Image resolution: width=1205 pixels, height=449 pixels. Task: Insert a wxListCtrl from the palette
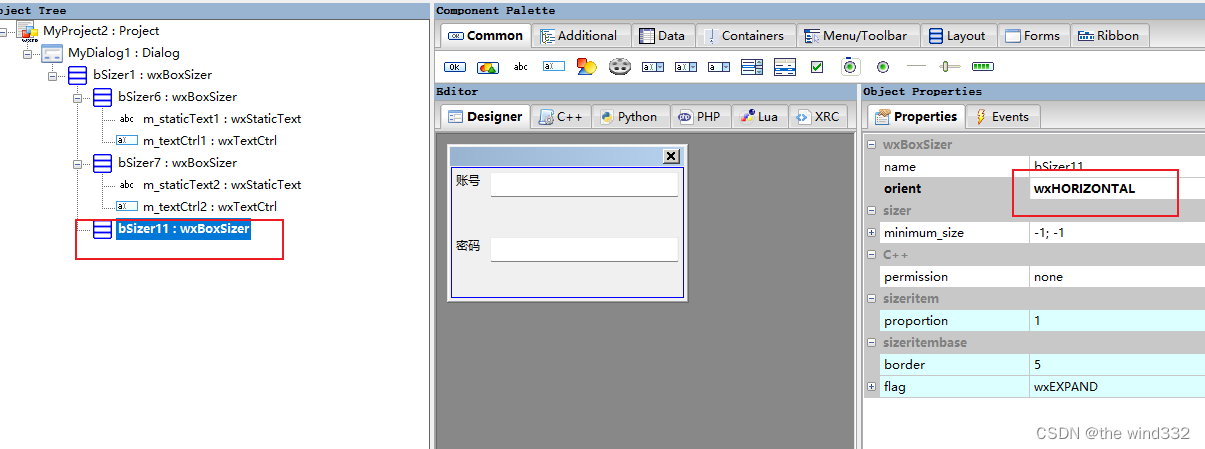click(x=785, y=67)
